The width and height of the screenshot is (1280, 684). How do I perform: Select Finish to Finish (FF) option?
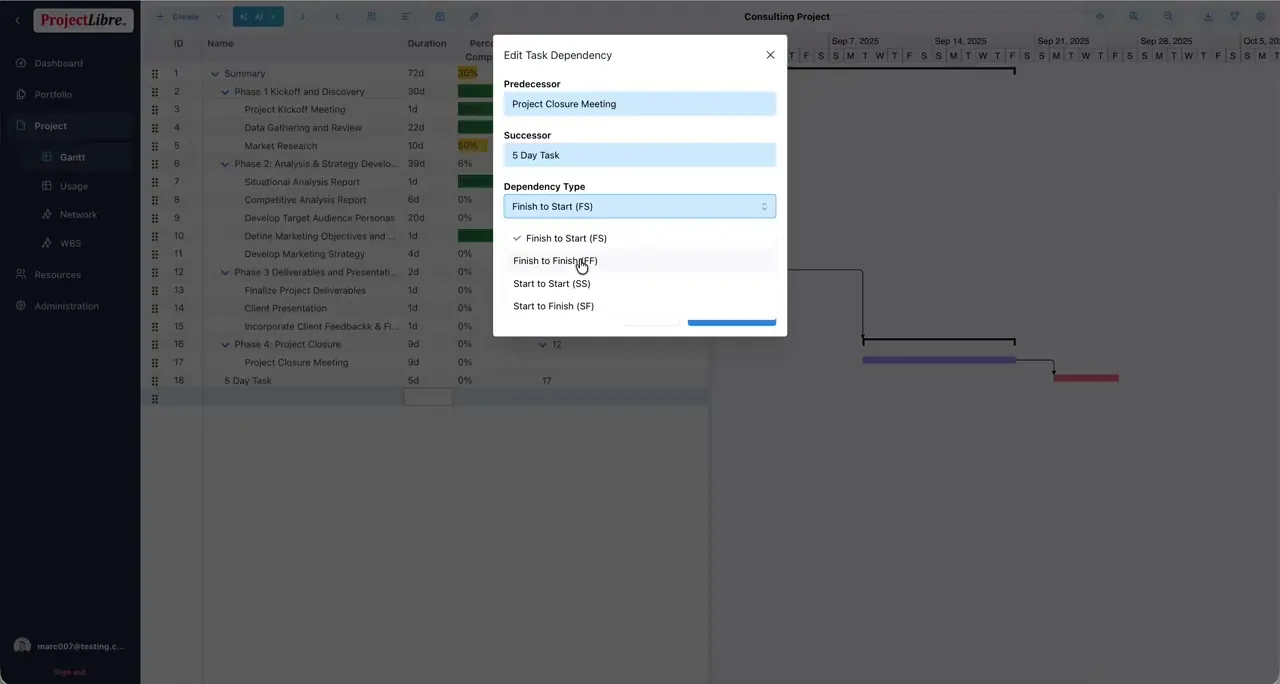point(640,261)
